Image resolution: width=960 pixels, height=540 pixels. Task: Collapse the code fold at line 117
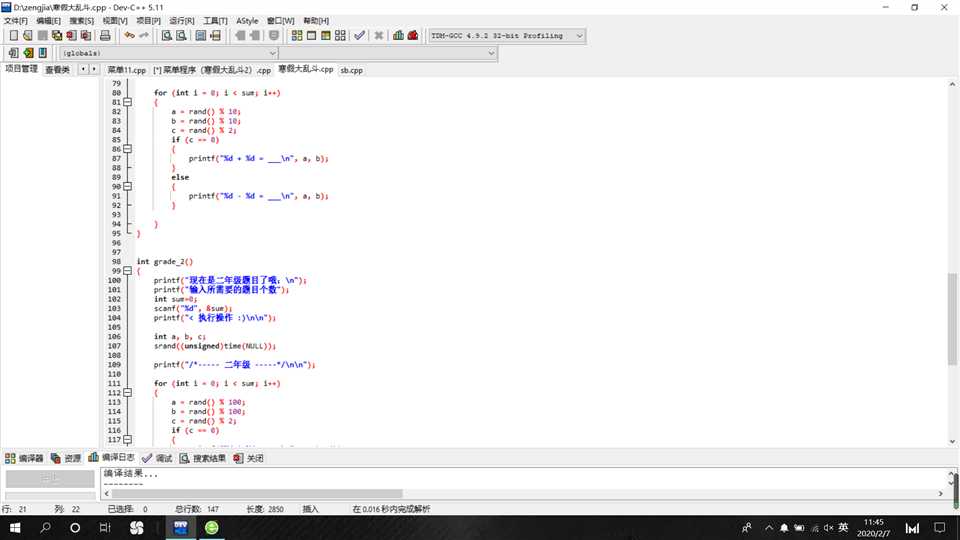coord(127,440)
